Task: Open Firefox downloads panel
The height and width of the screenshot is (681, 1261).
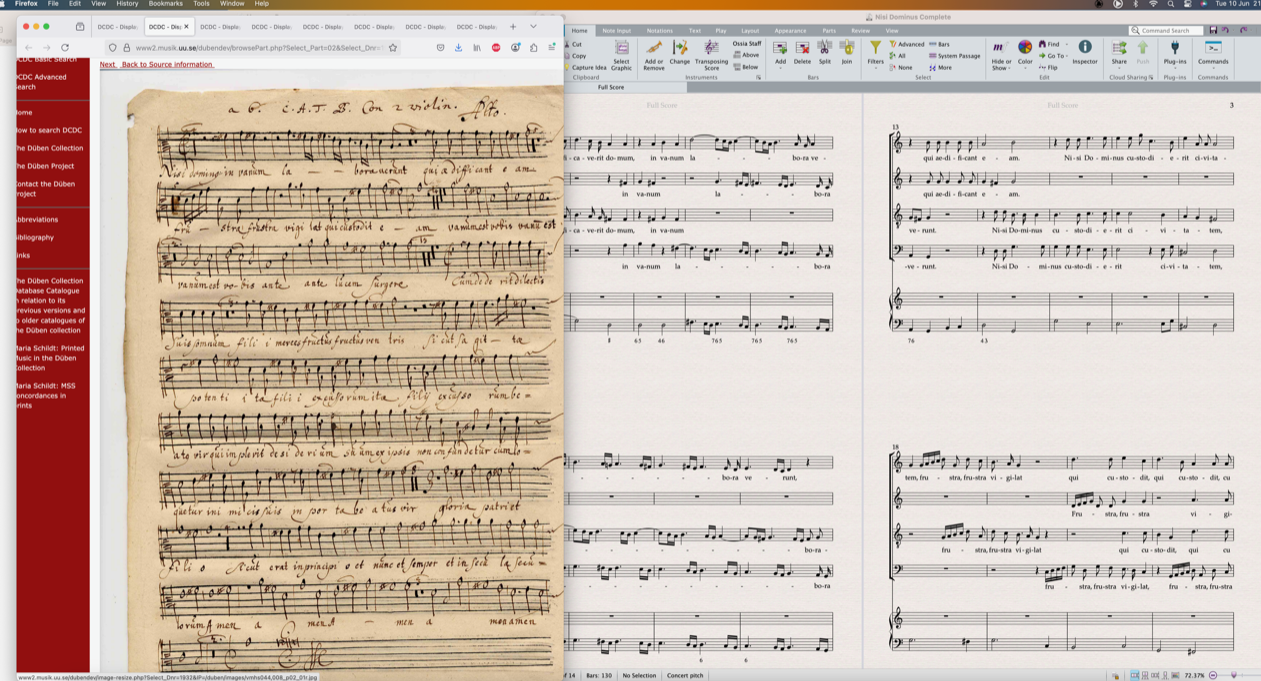Action: pyautogui.click(x=459, y=48)
